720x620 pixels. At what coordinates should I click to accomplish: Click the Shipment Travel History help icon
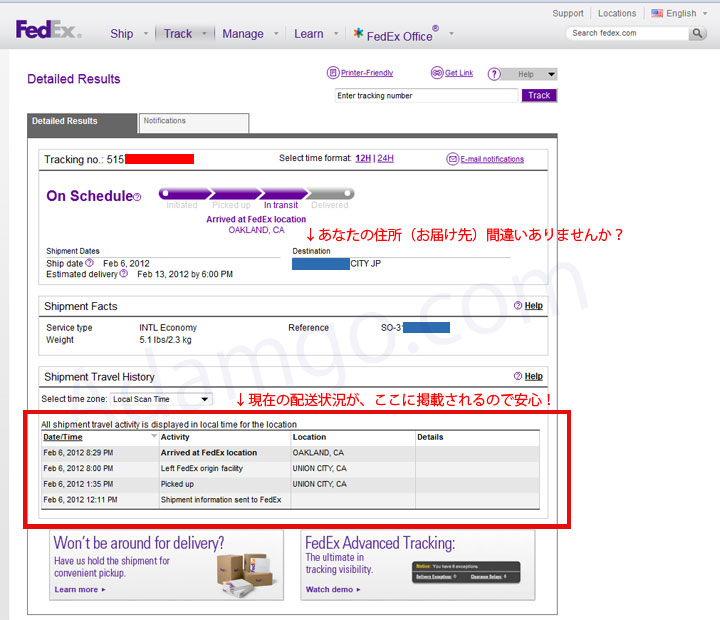click(518, 376)
